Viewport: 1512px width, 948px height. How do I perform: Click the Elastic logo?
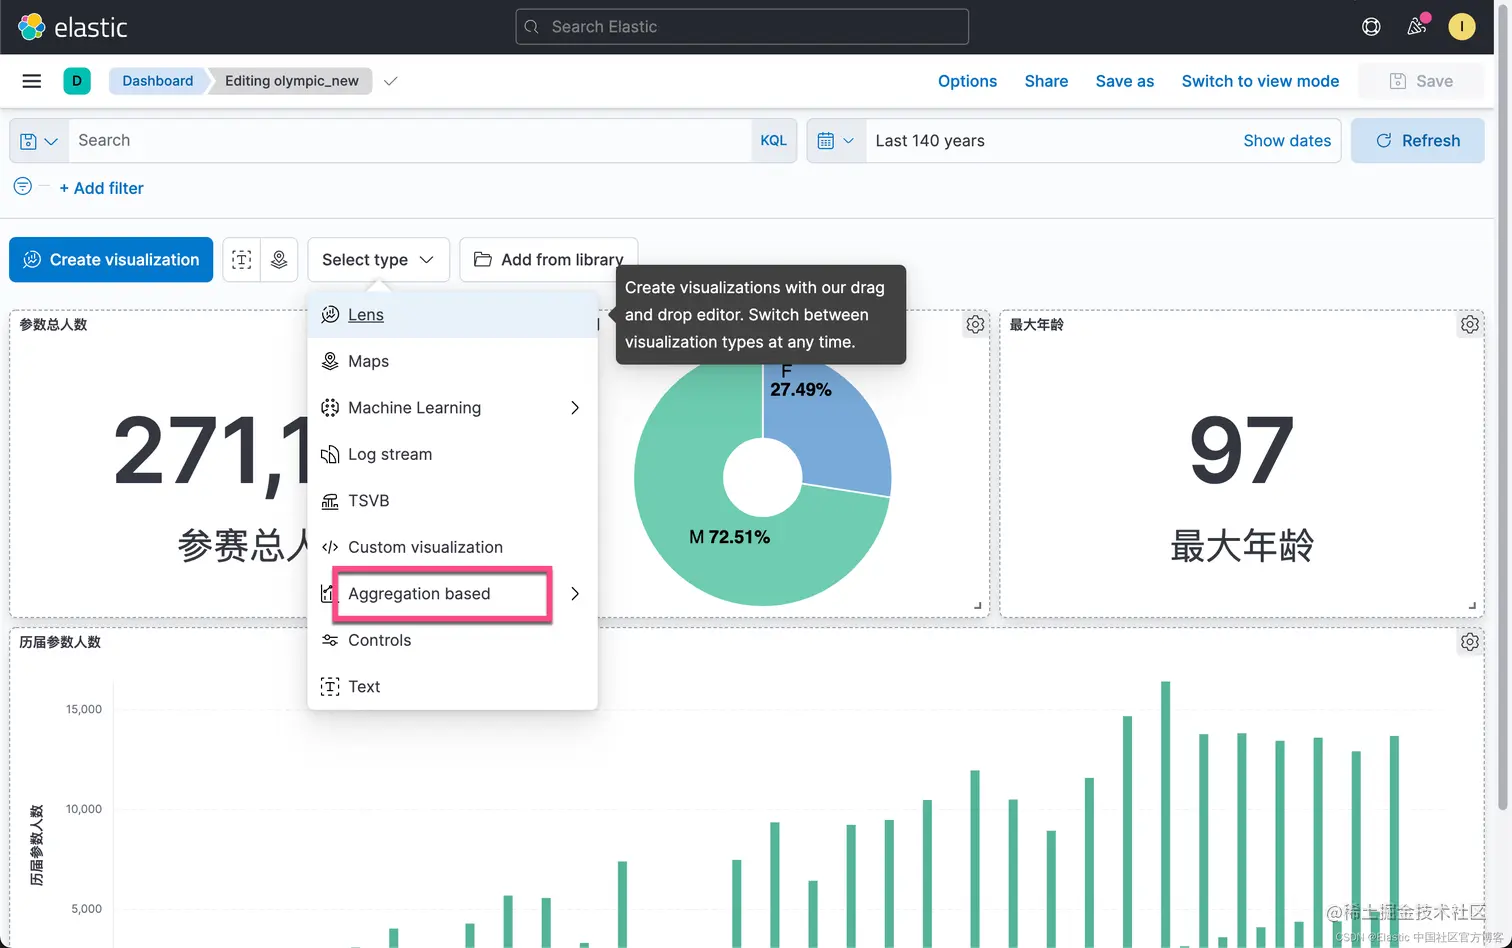(x=73, y=27)
